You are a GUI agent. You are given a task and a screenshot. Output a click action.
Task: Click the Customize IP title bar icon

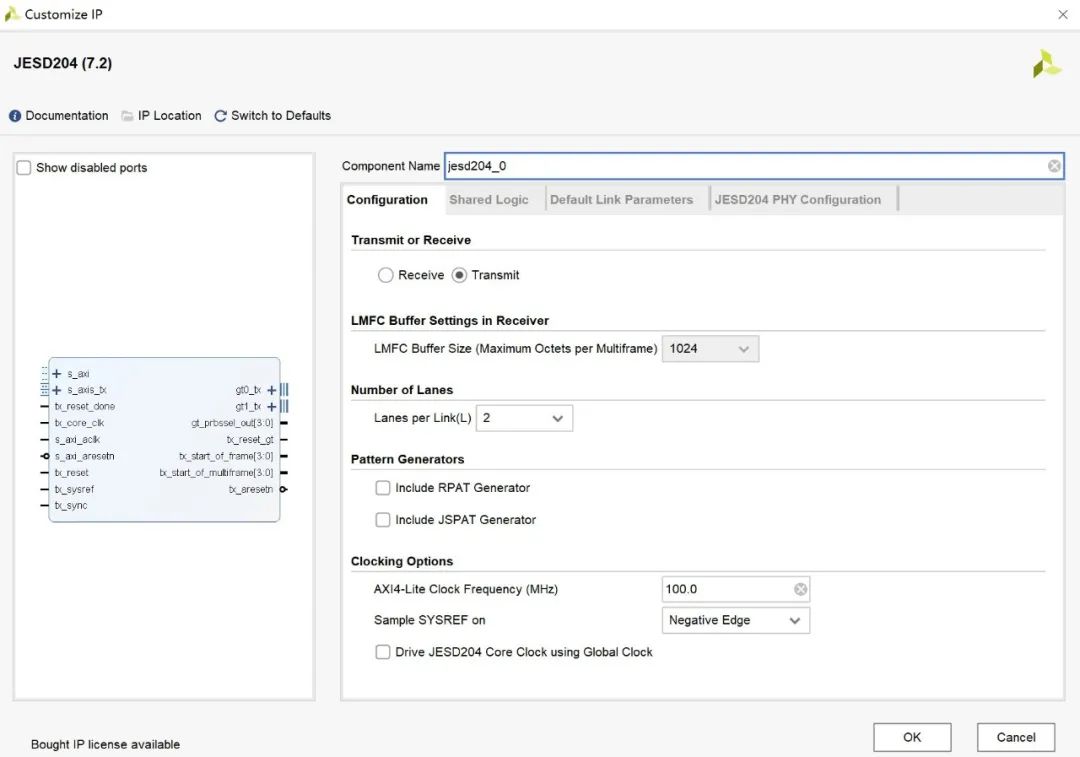(12, 14)
